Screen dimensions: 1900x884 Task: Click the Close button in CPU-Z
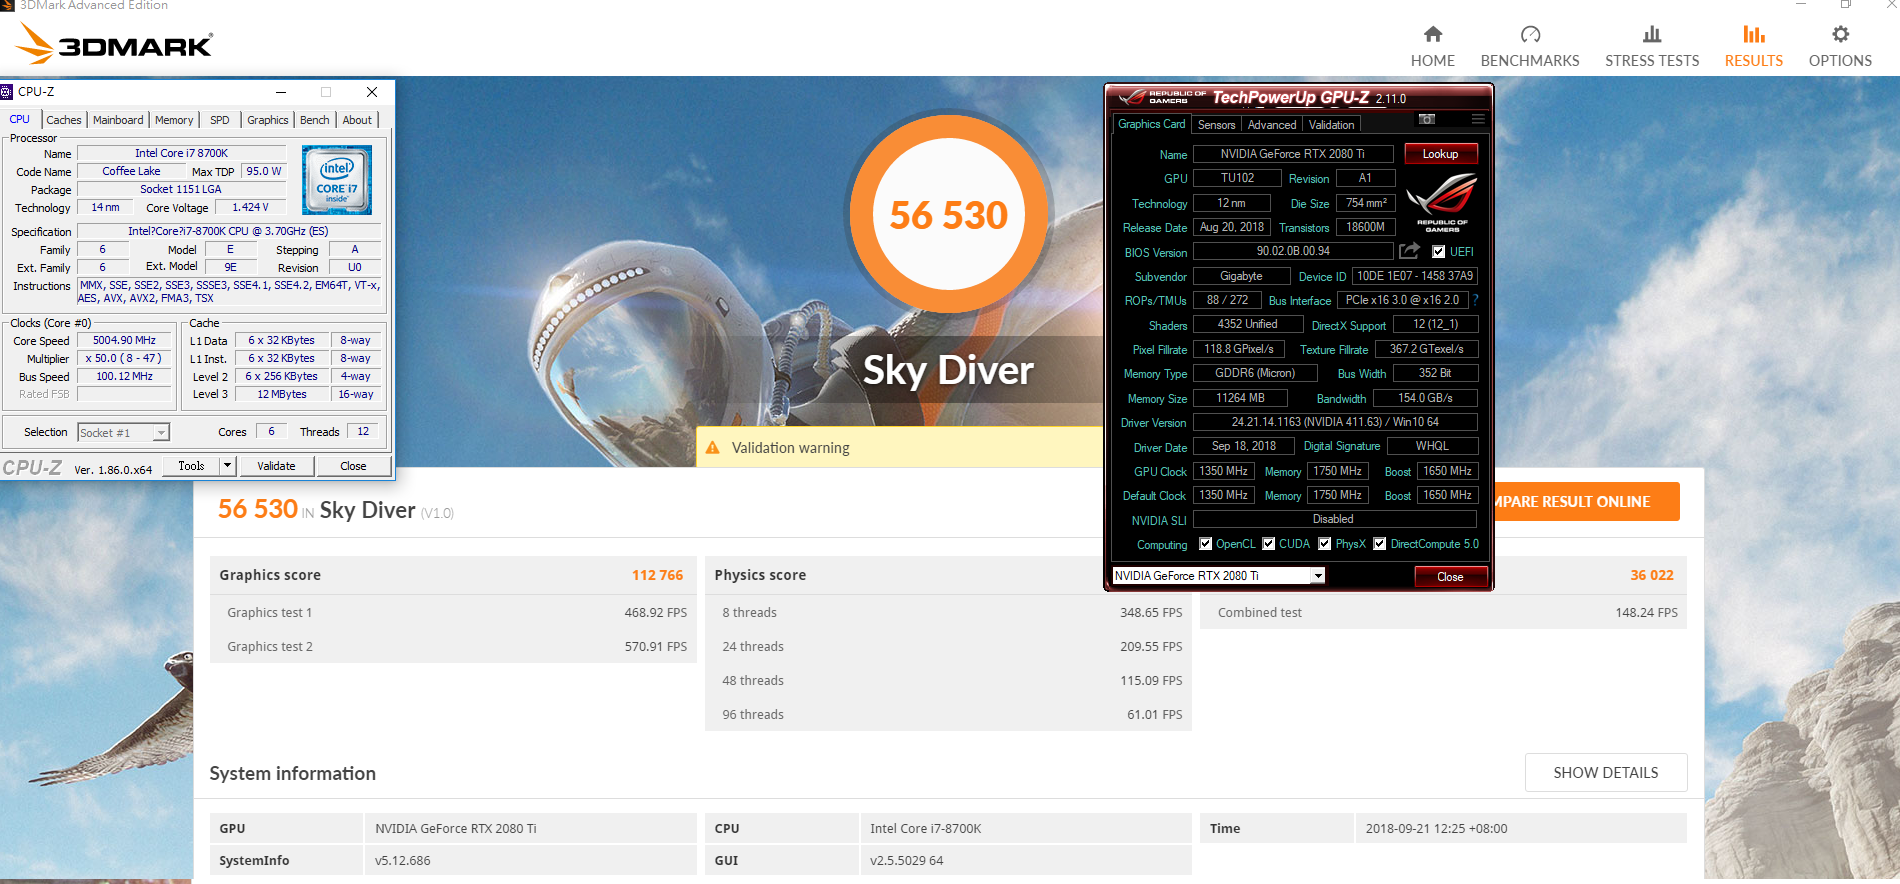click(353, 466)
